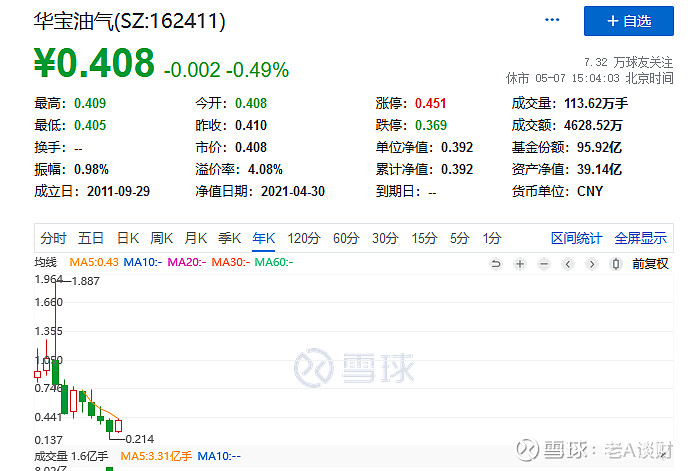This screenshot has height=471, width=693.
Task: Click the 成交量 1.6亿手 volume label
Action: (x=71, y=456)
